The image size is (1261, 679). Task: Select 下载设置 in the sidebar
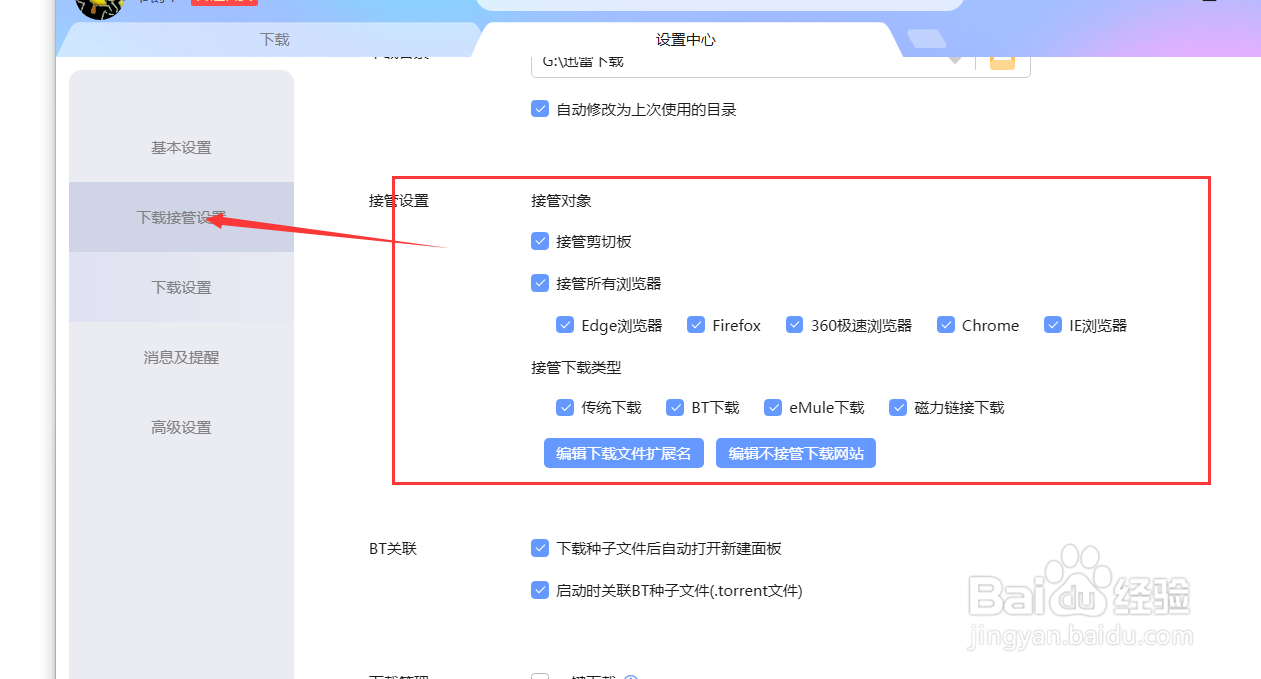point(181,287)
